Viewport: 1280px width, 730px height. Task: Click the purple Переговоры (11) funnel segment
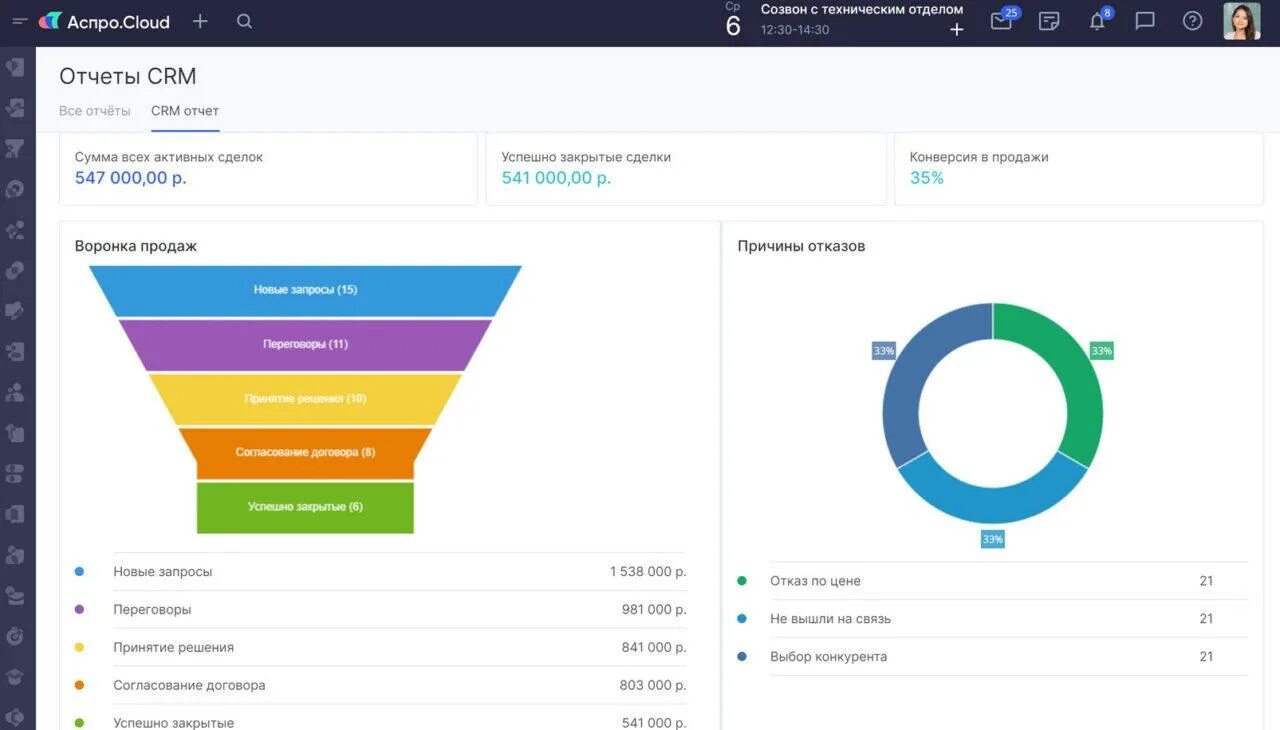[305, 344]
